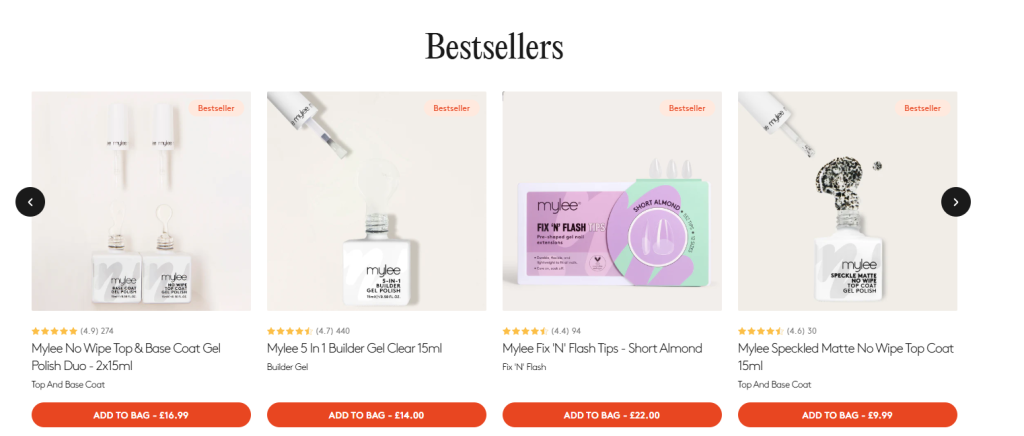Add Speckled Matte Top Coat to bag £9.99

(x=847, y=415)
